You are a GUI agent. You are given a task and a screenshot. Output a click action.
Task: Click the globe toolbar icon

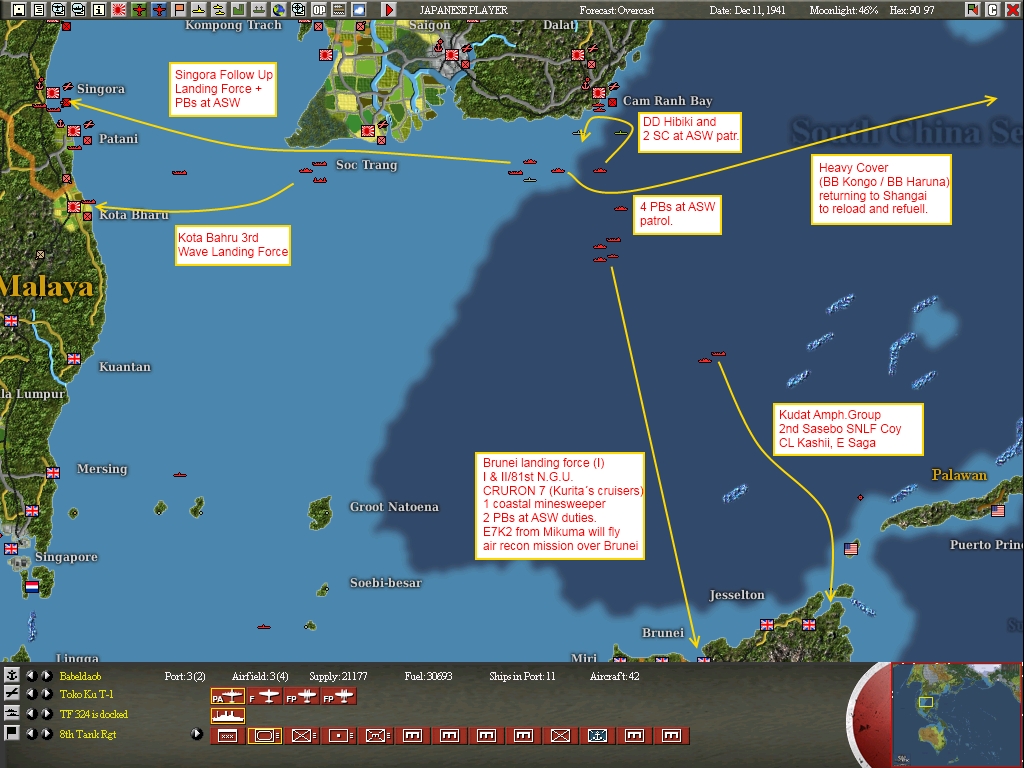pyautogui.click(x=279, y=9)
